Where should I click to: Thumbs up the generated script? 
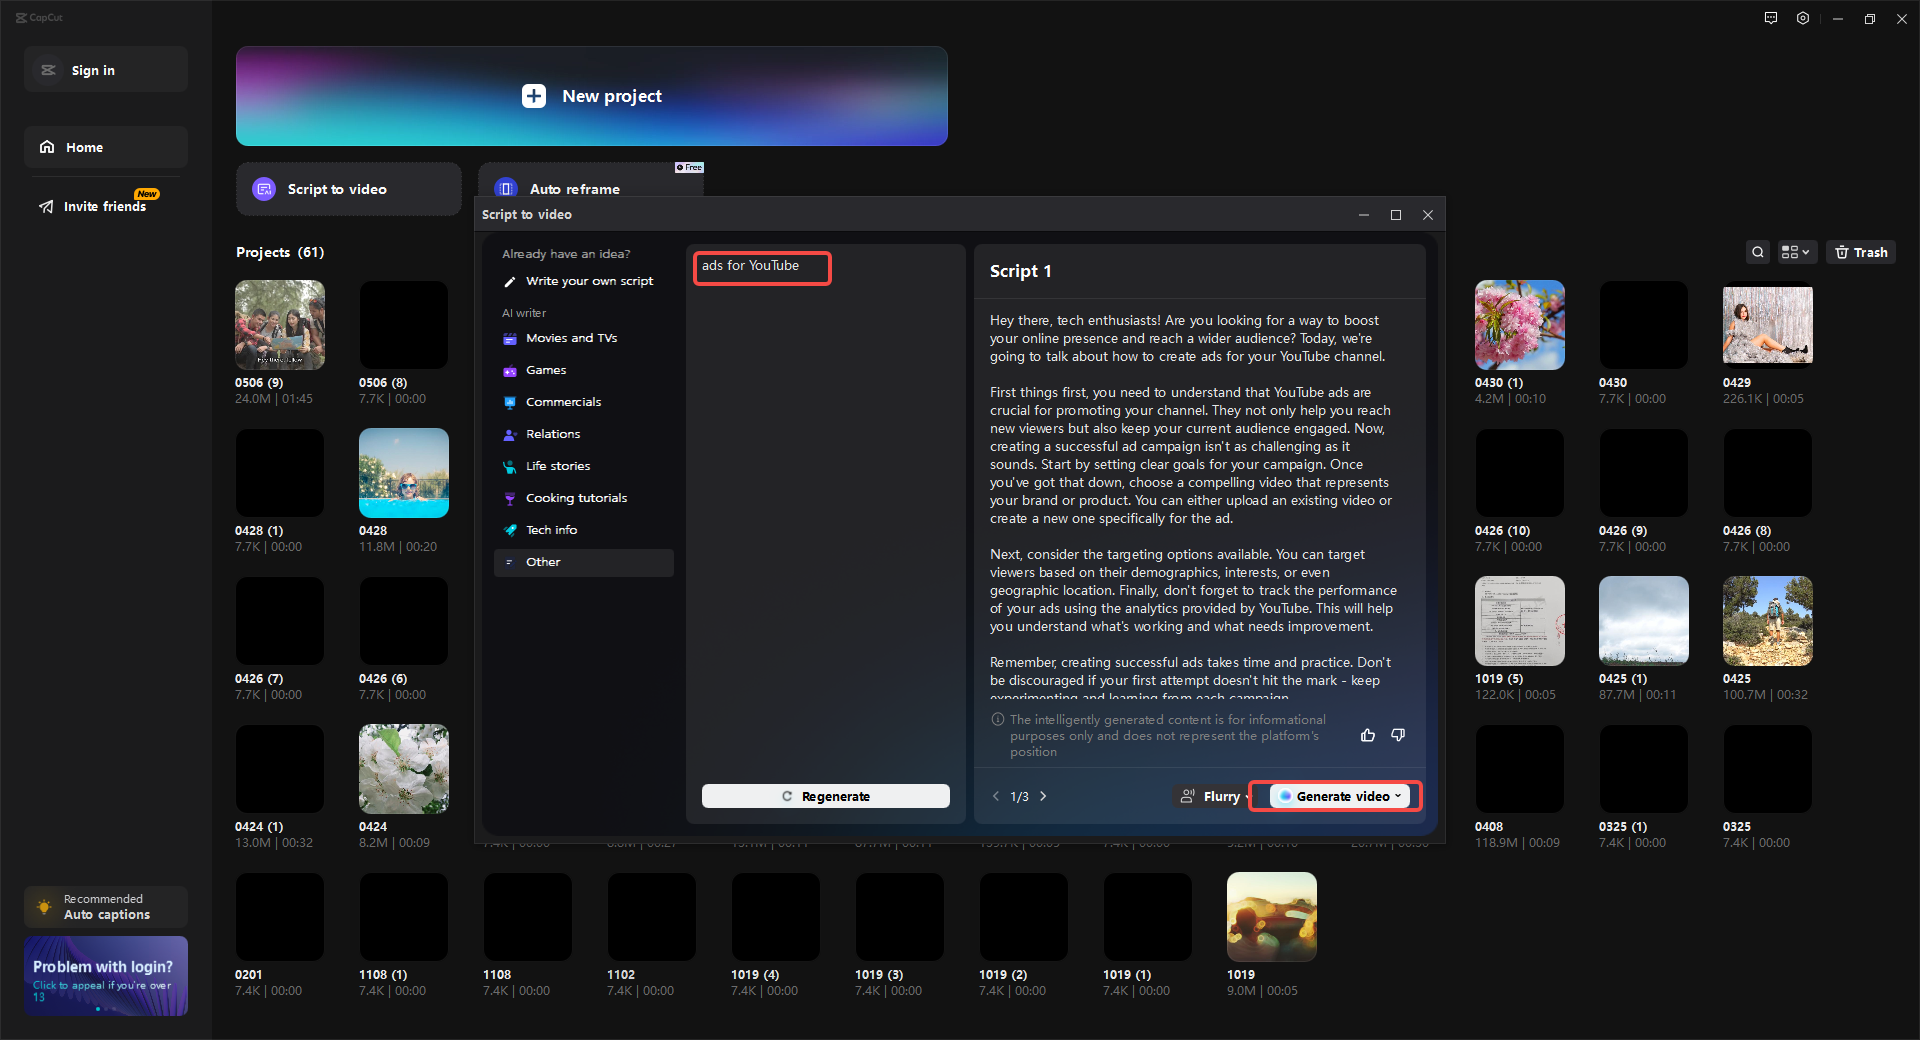[x=1367, y=735]
